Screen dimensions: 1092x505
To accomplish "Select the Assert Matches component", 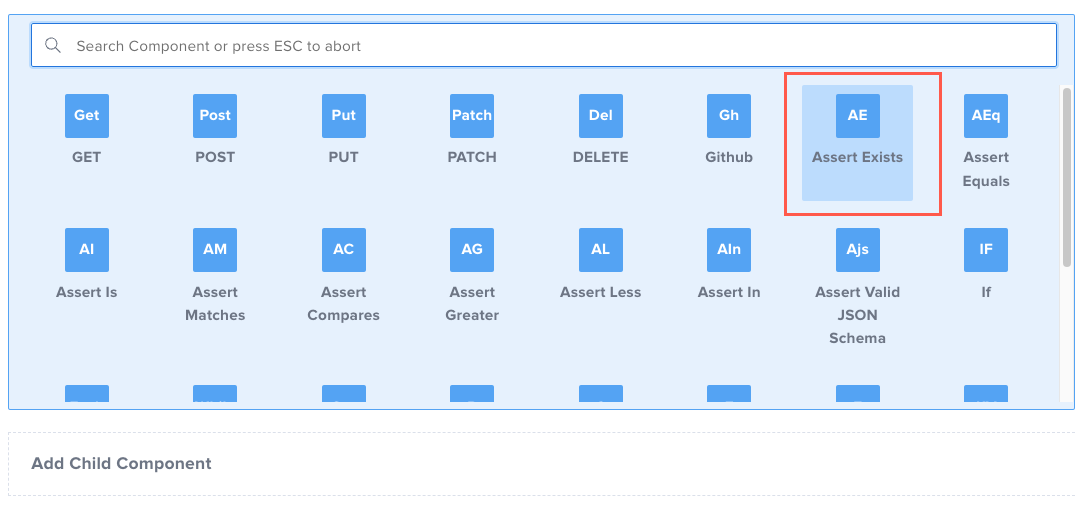I will pyautogui.click(x=215, y=250).
